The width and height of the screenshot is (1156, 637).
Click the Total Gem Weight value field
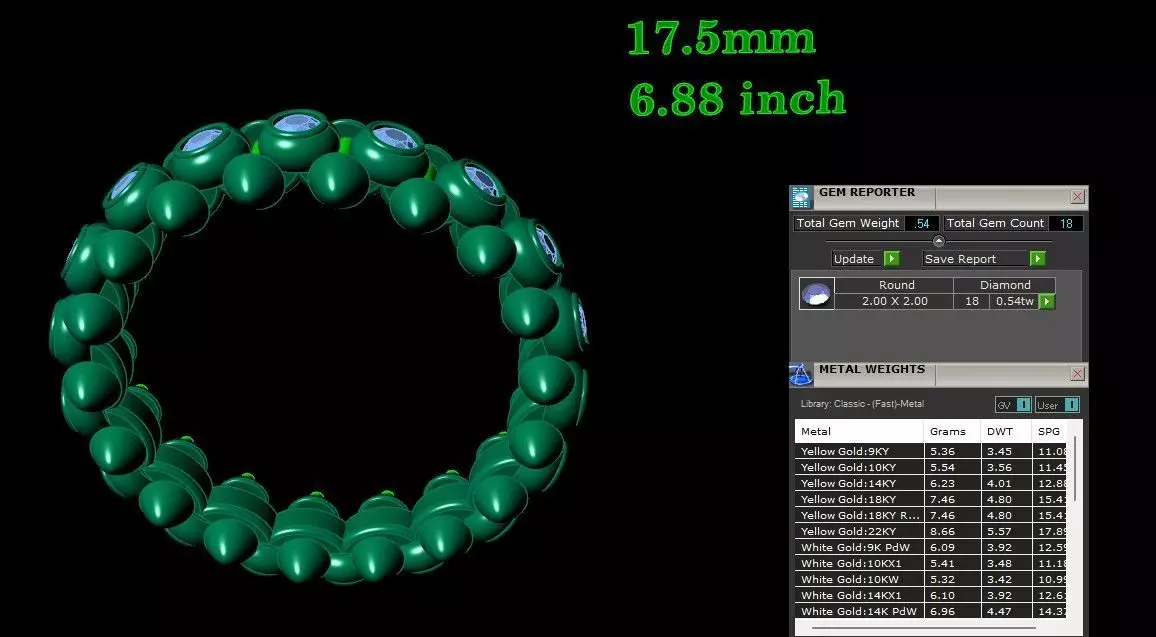point(922,223)
